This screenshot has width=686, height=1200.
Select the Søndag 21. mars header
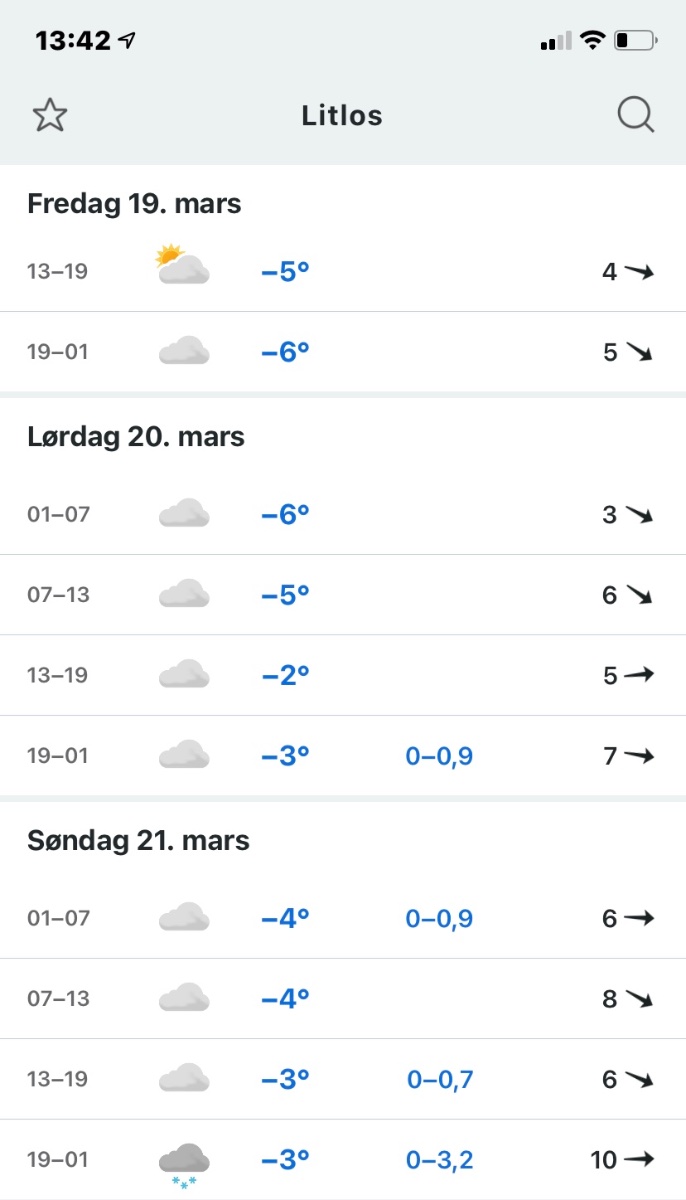[138, 841]
